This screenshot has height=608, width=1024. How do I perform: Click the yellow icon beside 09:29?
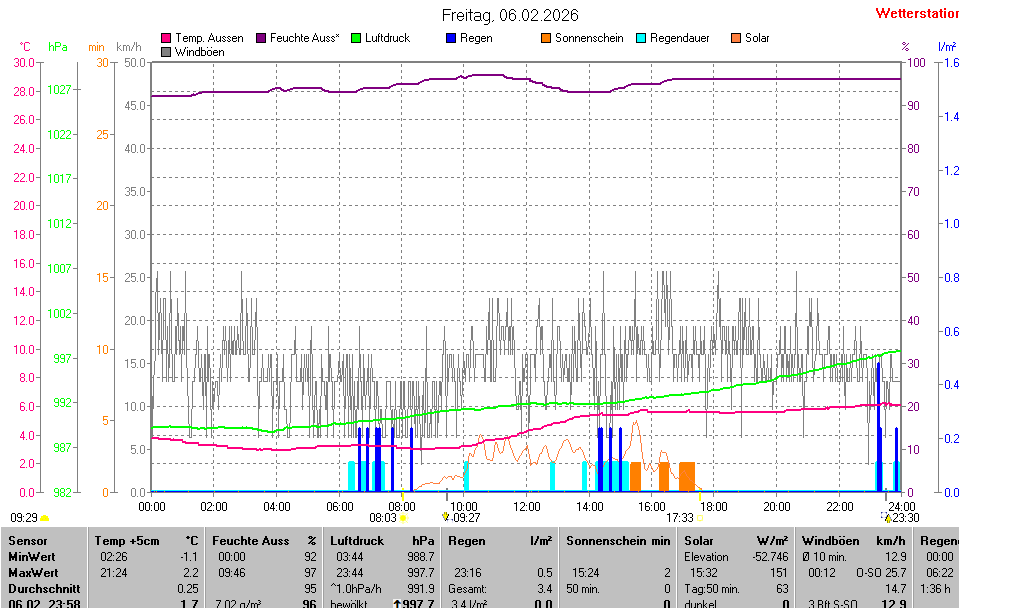45,518
